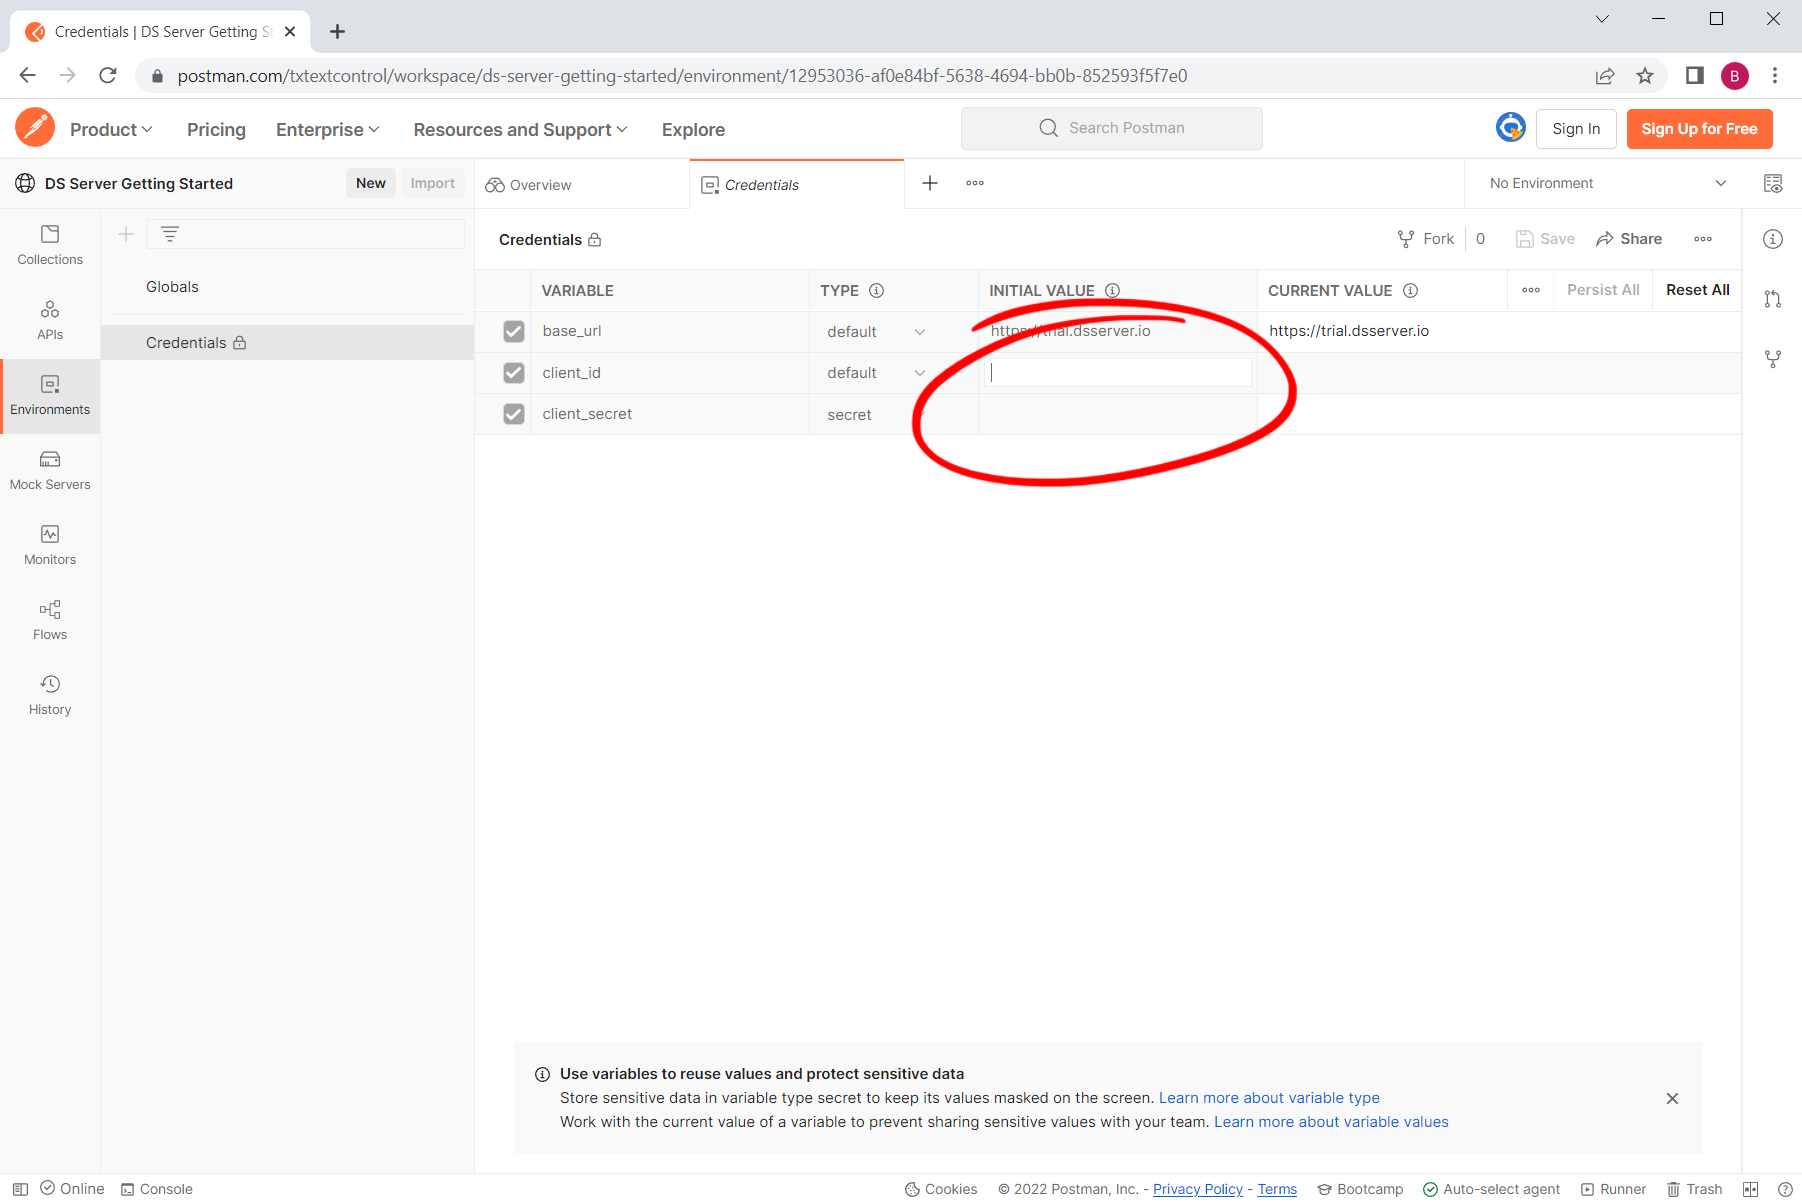Open the APIs sidebar section

tap(50, 320)
